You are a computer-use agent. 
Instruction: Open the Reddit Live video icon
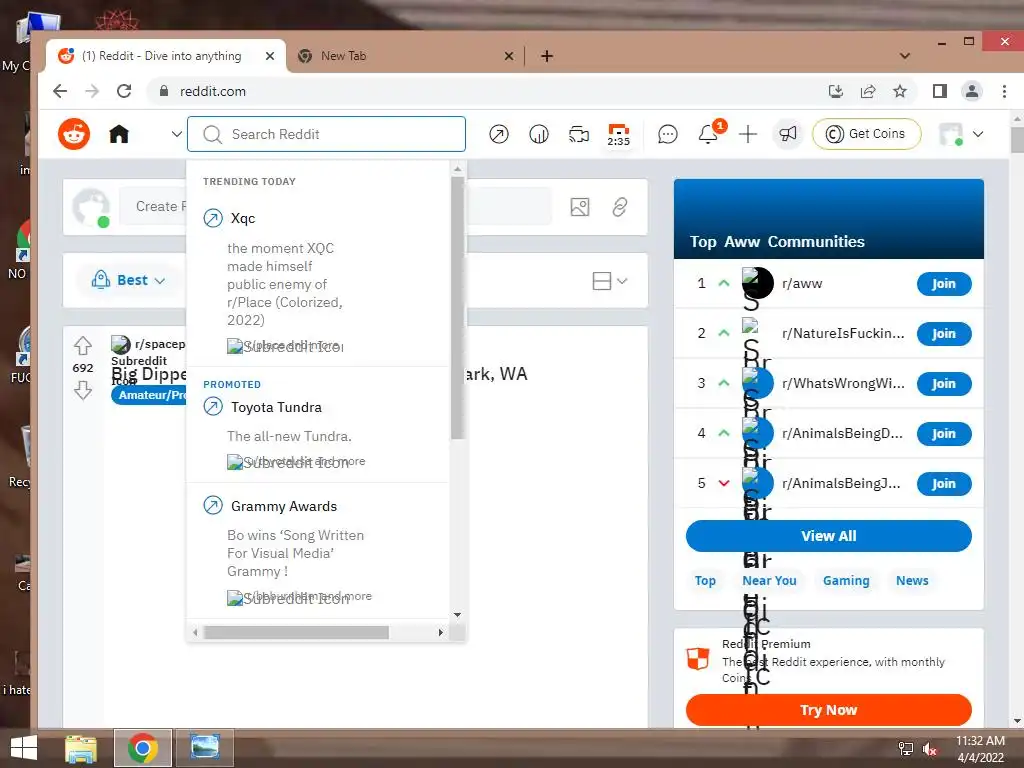[579, 134]
